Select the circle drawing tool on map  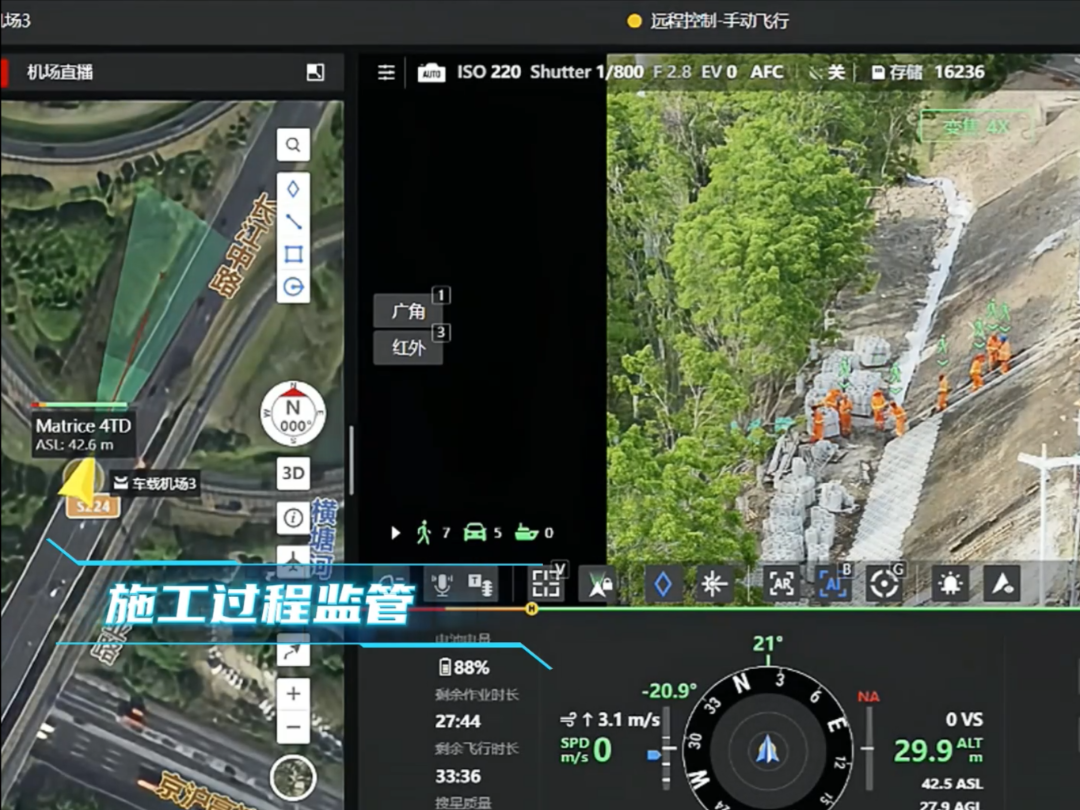(x=293, y=286)
